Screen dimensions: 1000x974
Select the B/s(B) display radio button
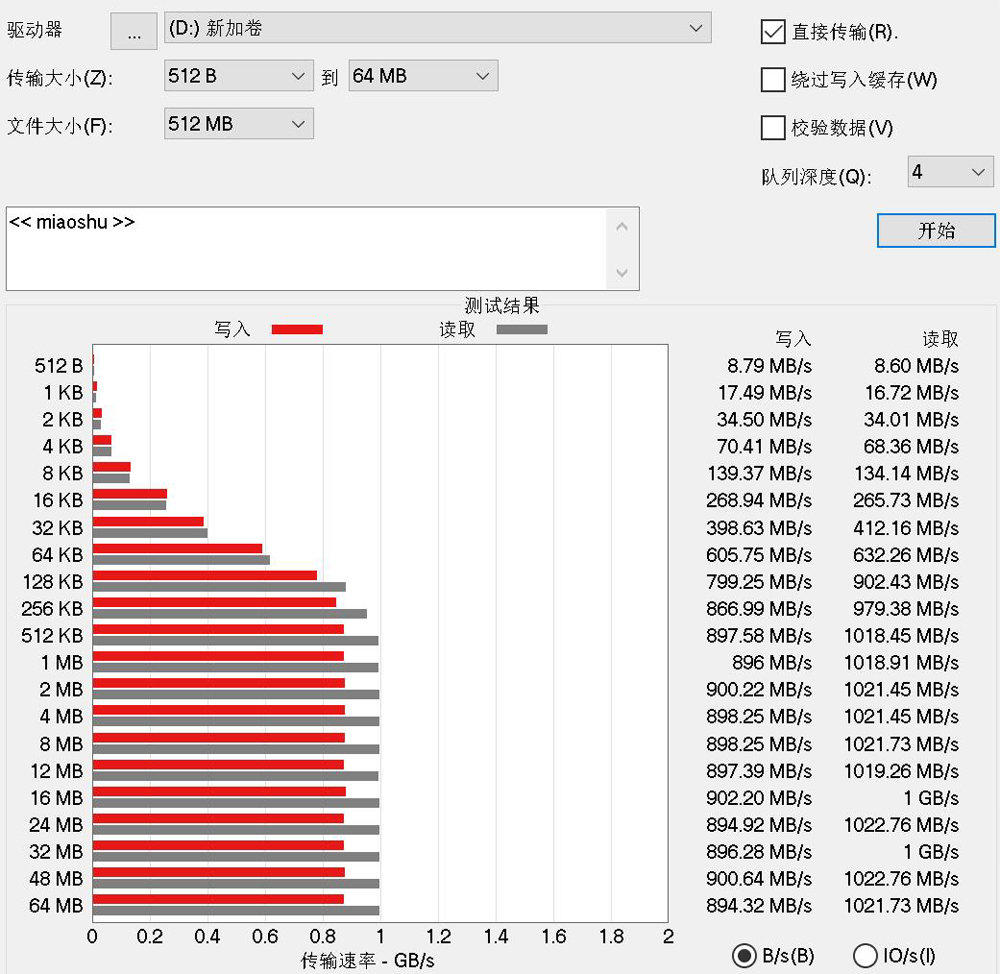point(745,956)
